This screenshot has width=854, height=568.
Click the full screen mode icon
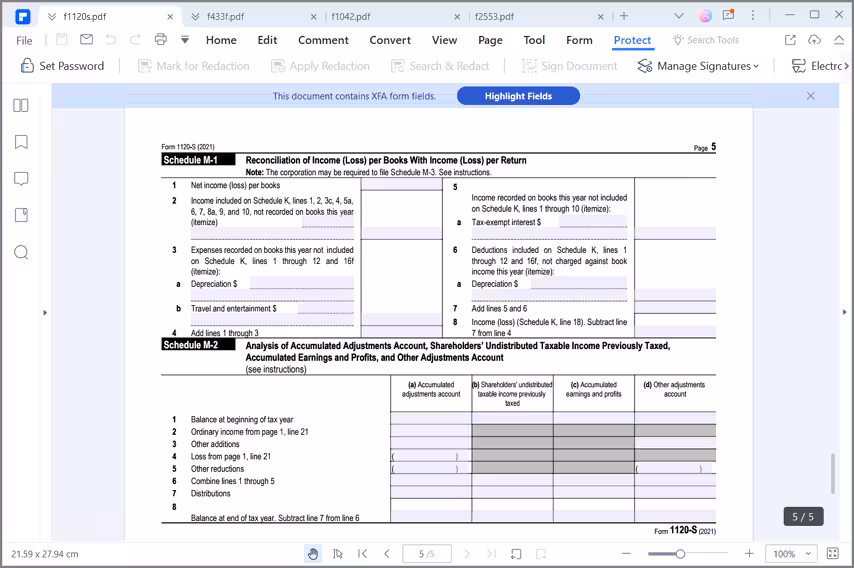833,553
